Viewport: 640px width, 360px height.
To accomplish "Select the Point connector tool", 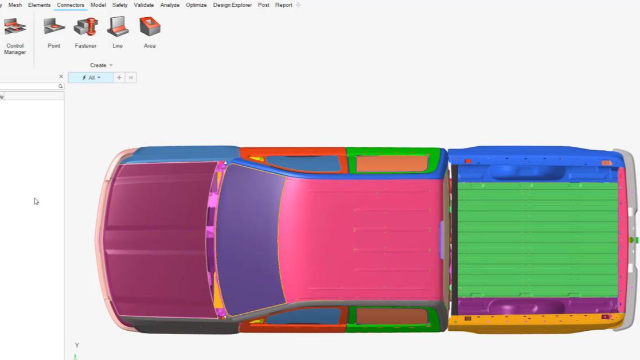I will tap(54, 33).
